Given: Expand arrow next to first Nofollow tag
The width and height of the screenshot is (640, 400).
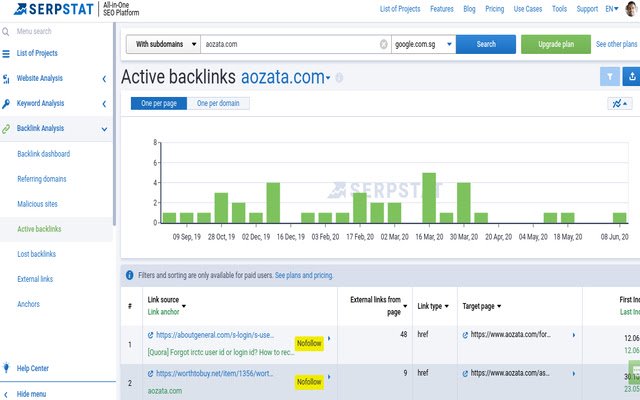Looking at the screenshot, I should click(x=329, y=338).
